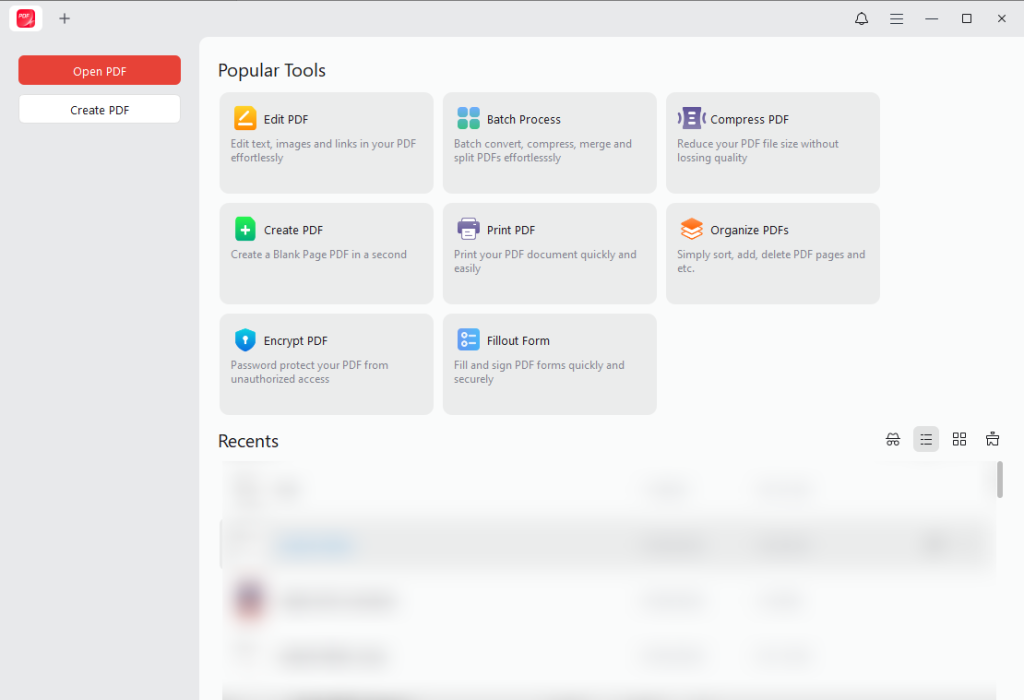This screenshot has width=1024, height=700.
Task: Click 'Print your PDF document quickly' description
Action: coord(545,261)
